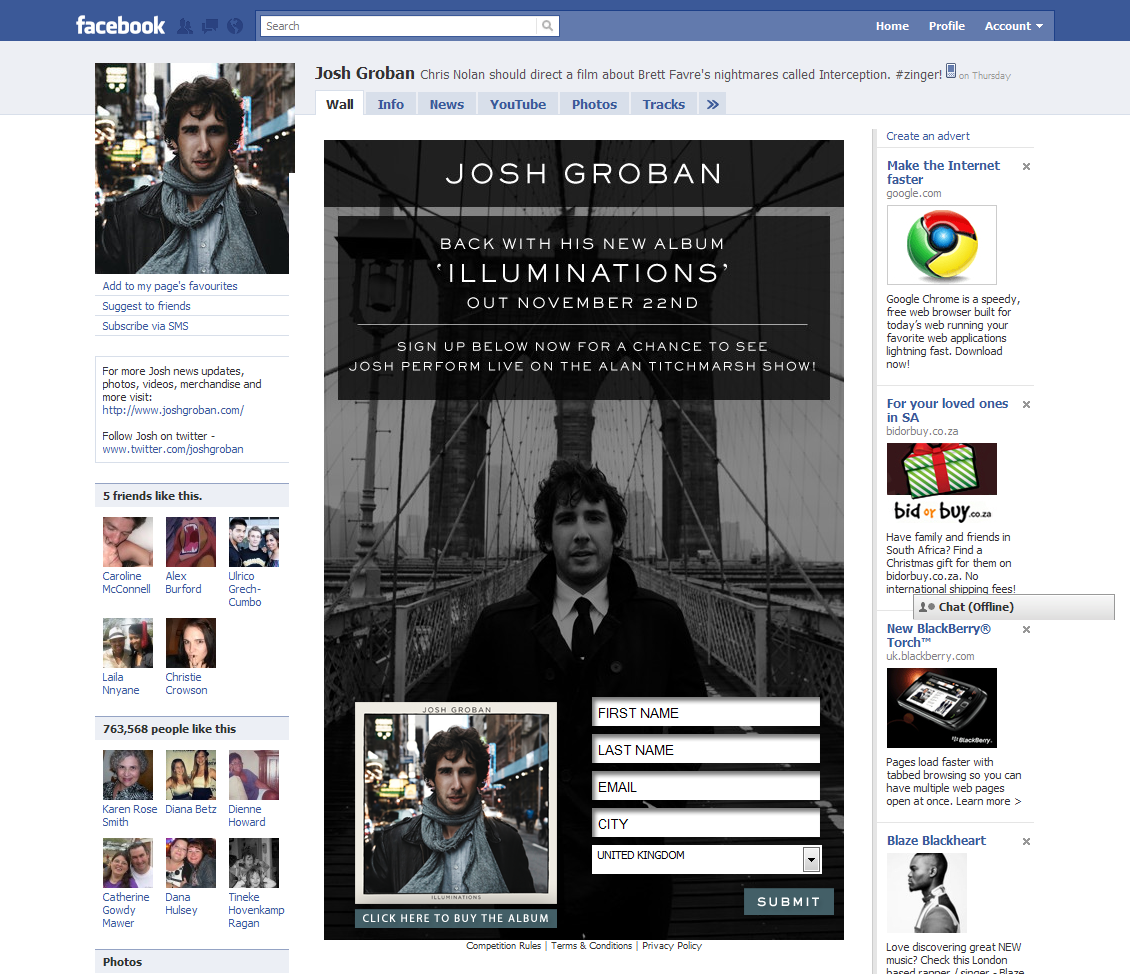Click Add to my page's favourites
Viewport: 1130px width, 974px height.
pyautogui.click(x=169, y=286)
